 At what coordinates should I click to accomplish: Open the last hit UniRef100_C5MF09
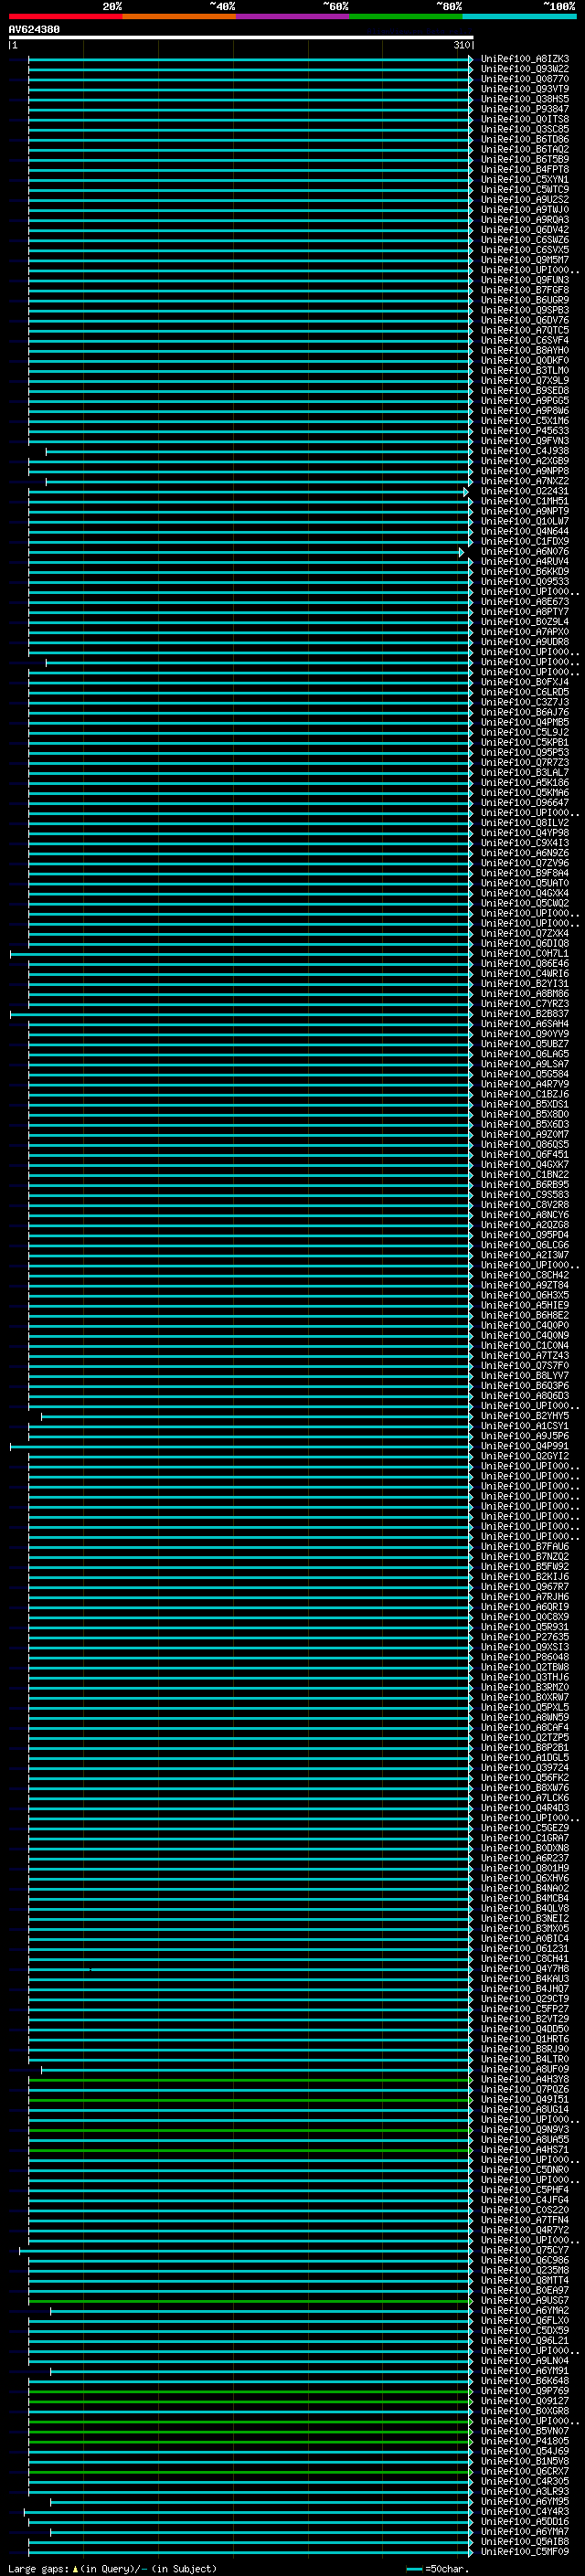[525, 2552]
